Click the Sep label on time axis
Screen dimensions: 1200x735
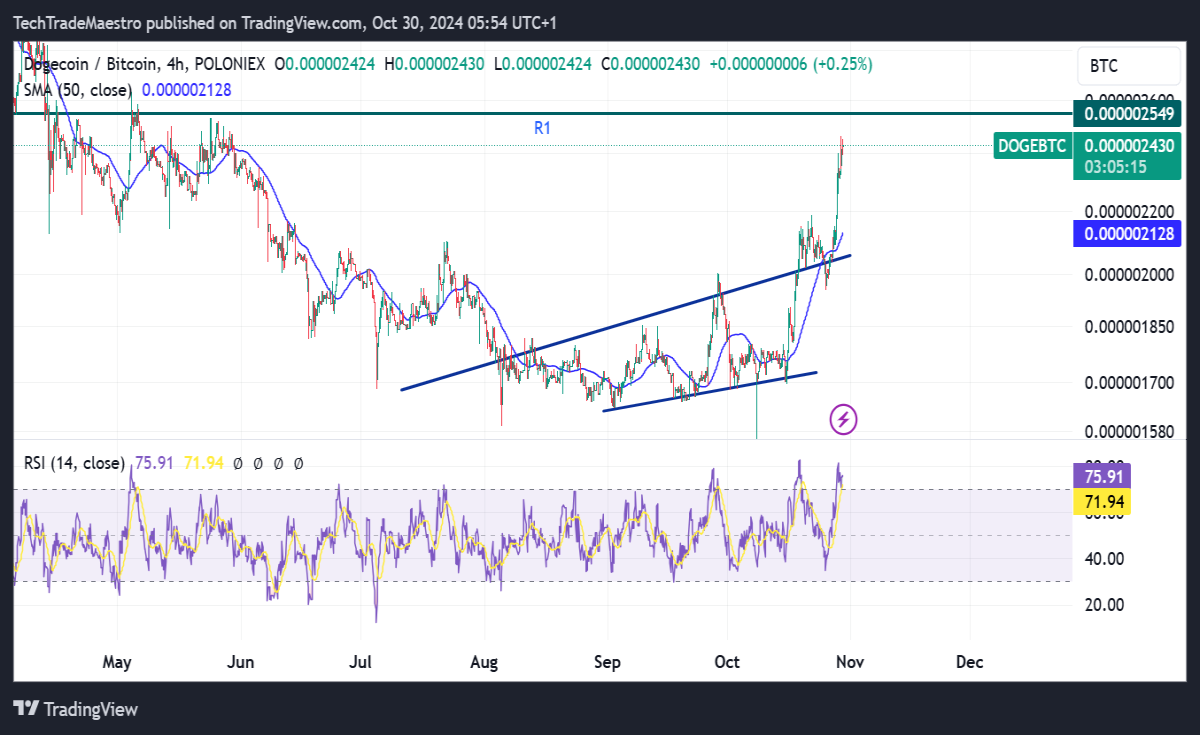pos(607,662)
